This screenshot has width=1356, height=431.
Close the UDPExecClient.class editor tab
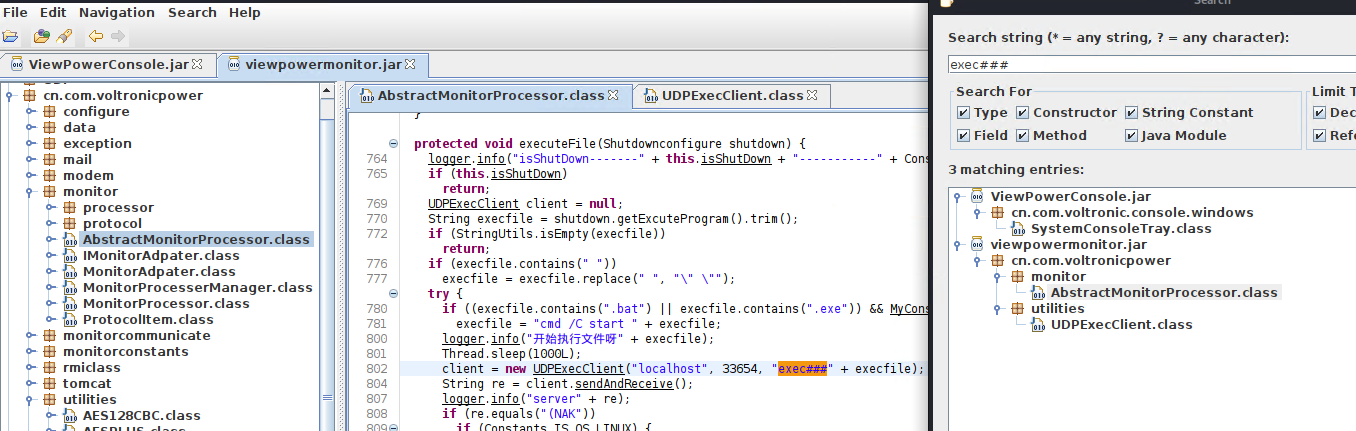coord(813,96)
